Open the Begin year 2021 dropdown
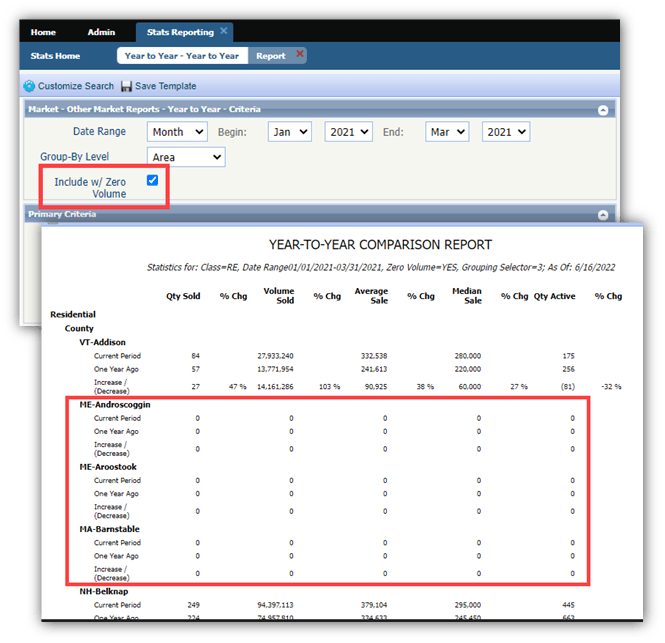 coord(349,132)
